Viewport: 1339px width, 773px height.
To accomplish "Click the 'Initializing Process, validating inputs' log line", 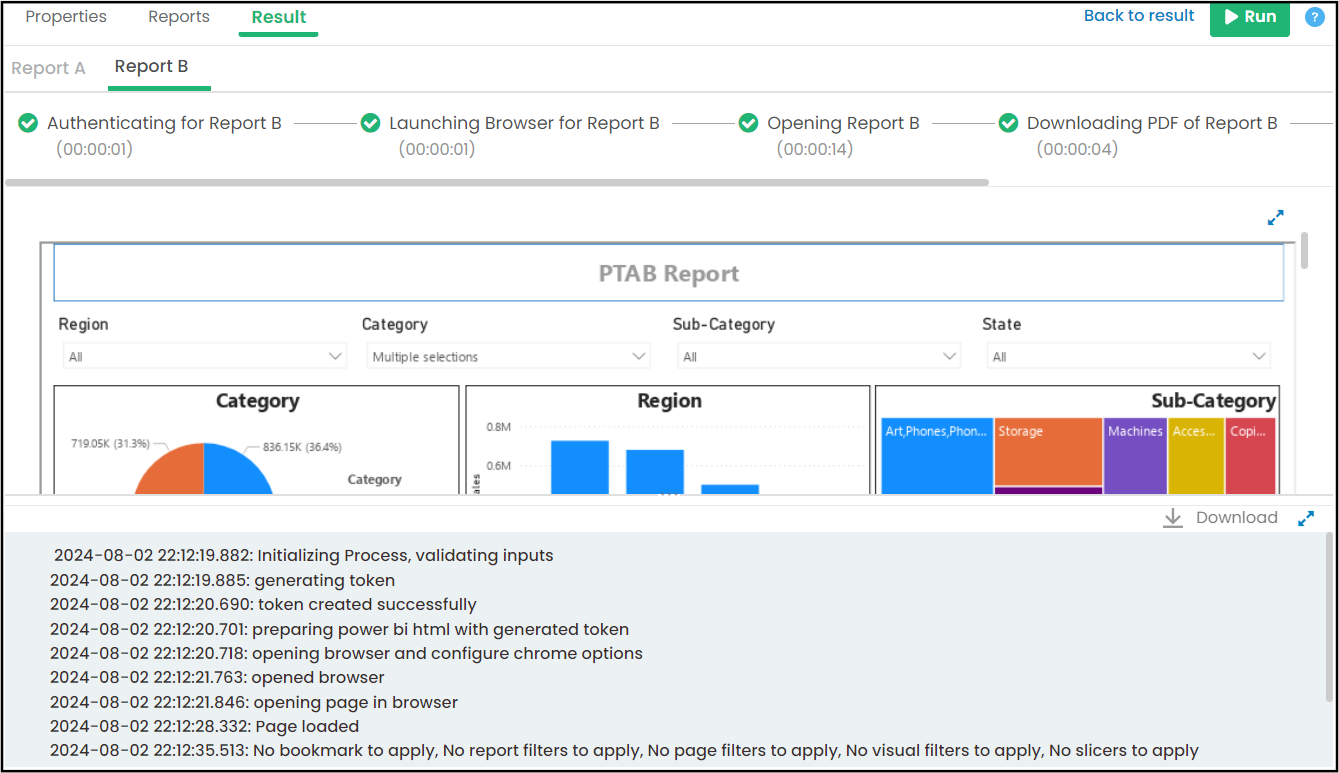I will 303,556.
